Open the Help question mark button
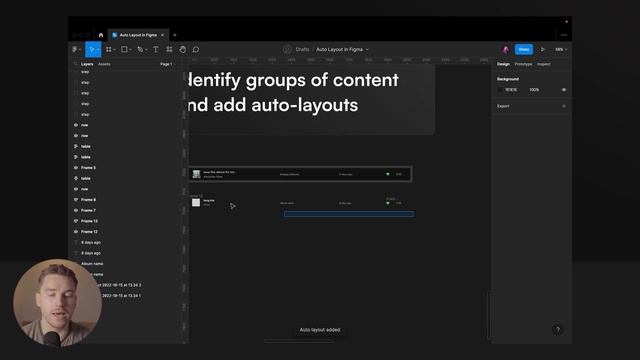This screenshot has height=360, width=640. [558, 330]
